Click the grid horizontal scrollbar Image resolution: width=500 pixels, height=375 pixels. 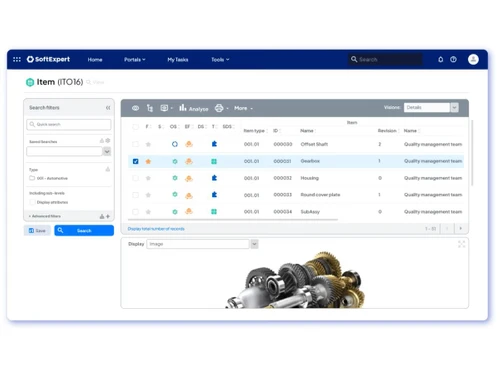click(x=233, y=220)
